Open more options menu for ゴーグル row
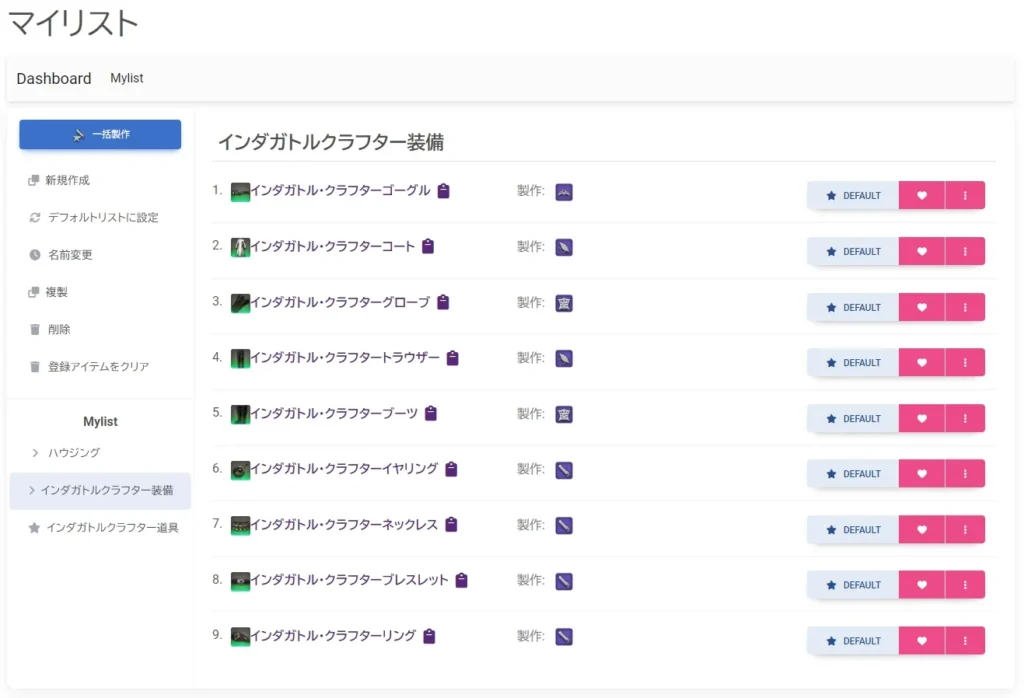The width and height of the screenshot is (1024, 698). [x=965, y=195]
